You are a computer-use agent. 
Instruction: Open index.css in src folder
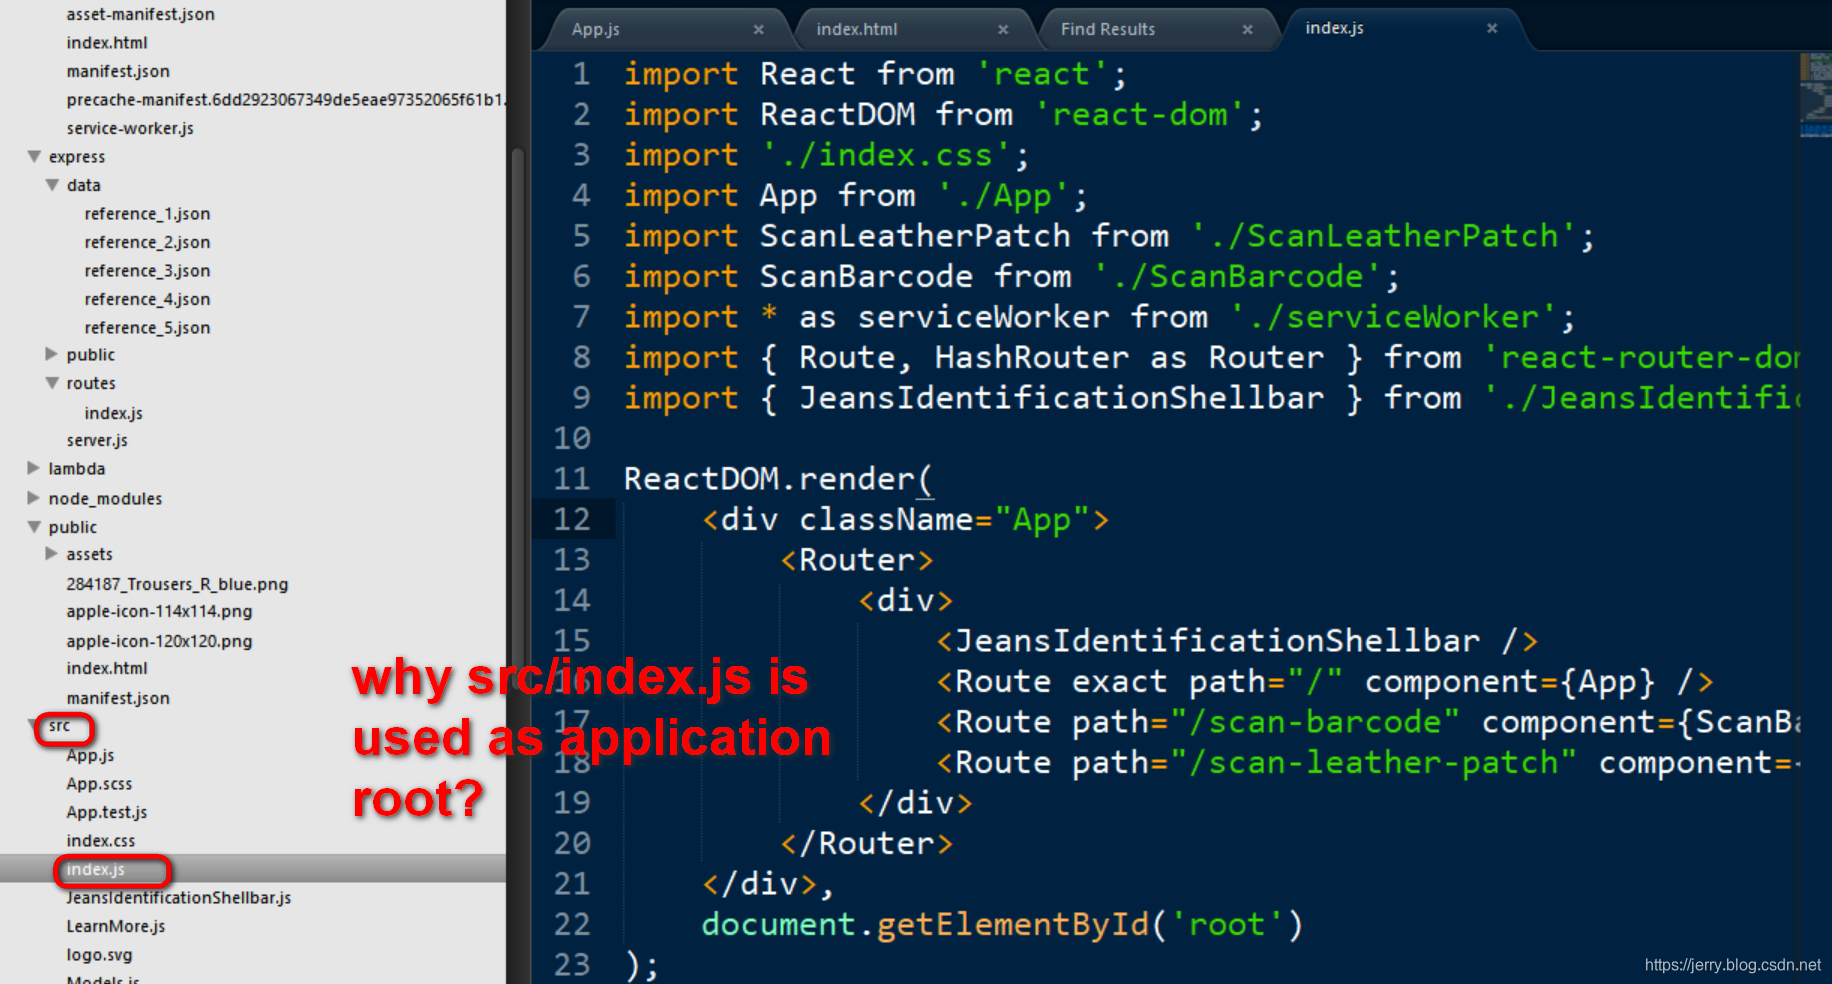coord(101,841)
